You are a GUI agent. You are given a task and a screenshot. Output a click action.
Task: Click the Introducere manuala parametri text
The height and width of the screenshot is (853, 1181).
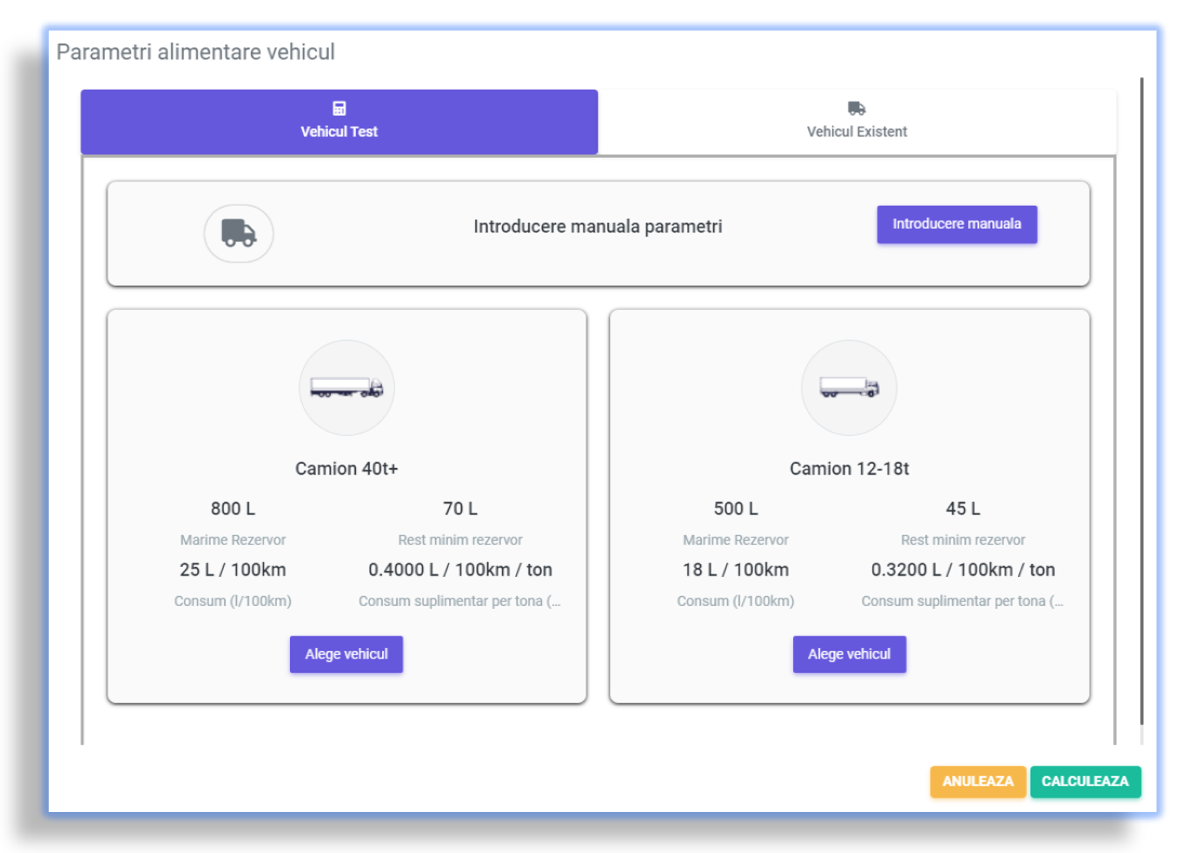pos(597,227)
